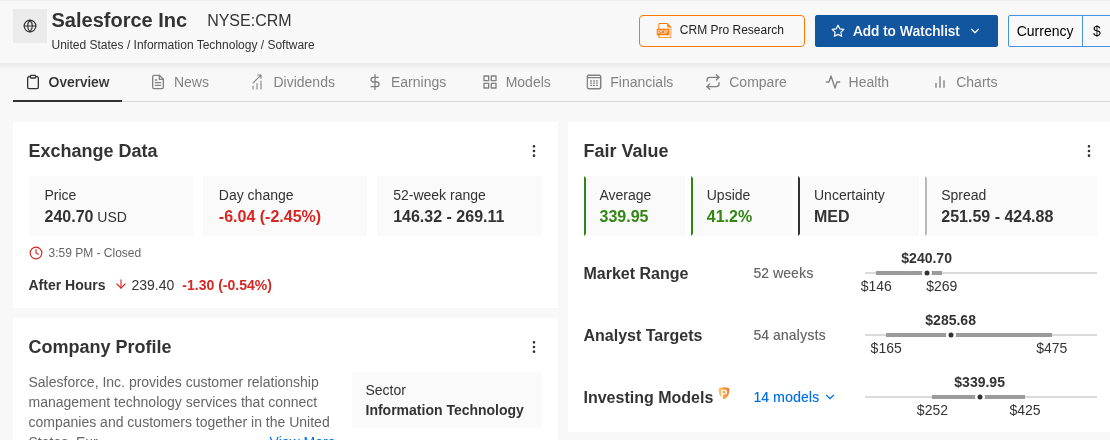Click the clipboard icon of the Overview tab
This screenshot has width=1110, height=440.
point(33,82)
